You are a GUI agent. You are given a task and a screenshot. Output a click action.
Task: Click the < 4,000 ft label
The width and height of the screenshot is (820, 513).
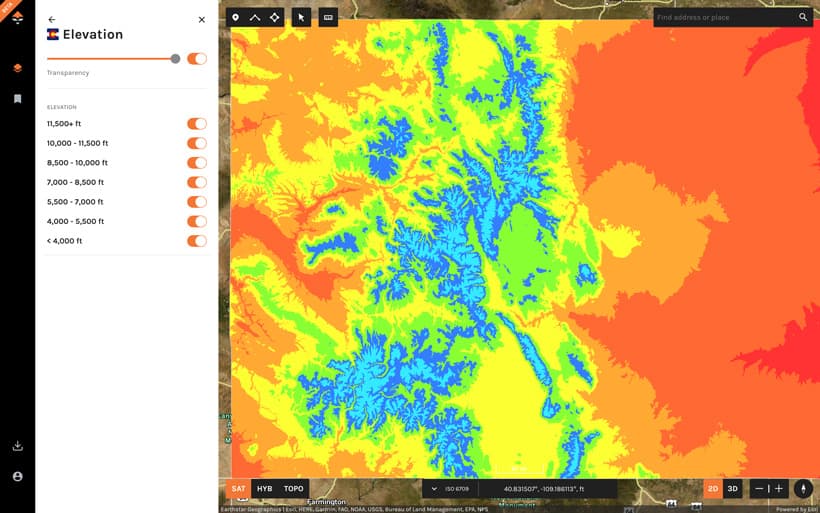coord(64,241)
